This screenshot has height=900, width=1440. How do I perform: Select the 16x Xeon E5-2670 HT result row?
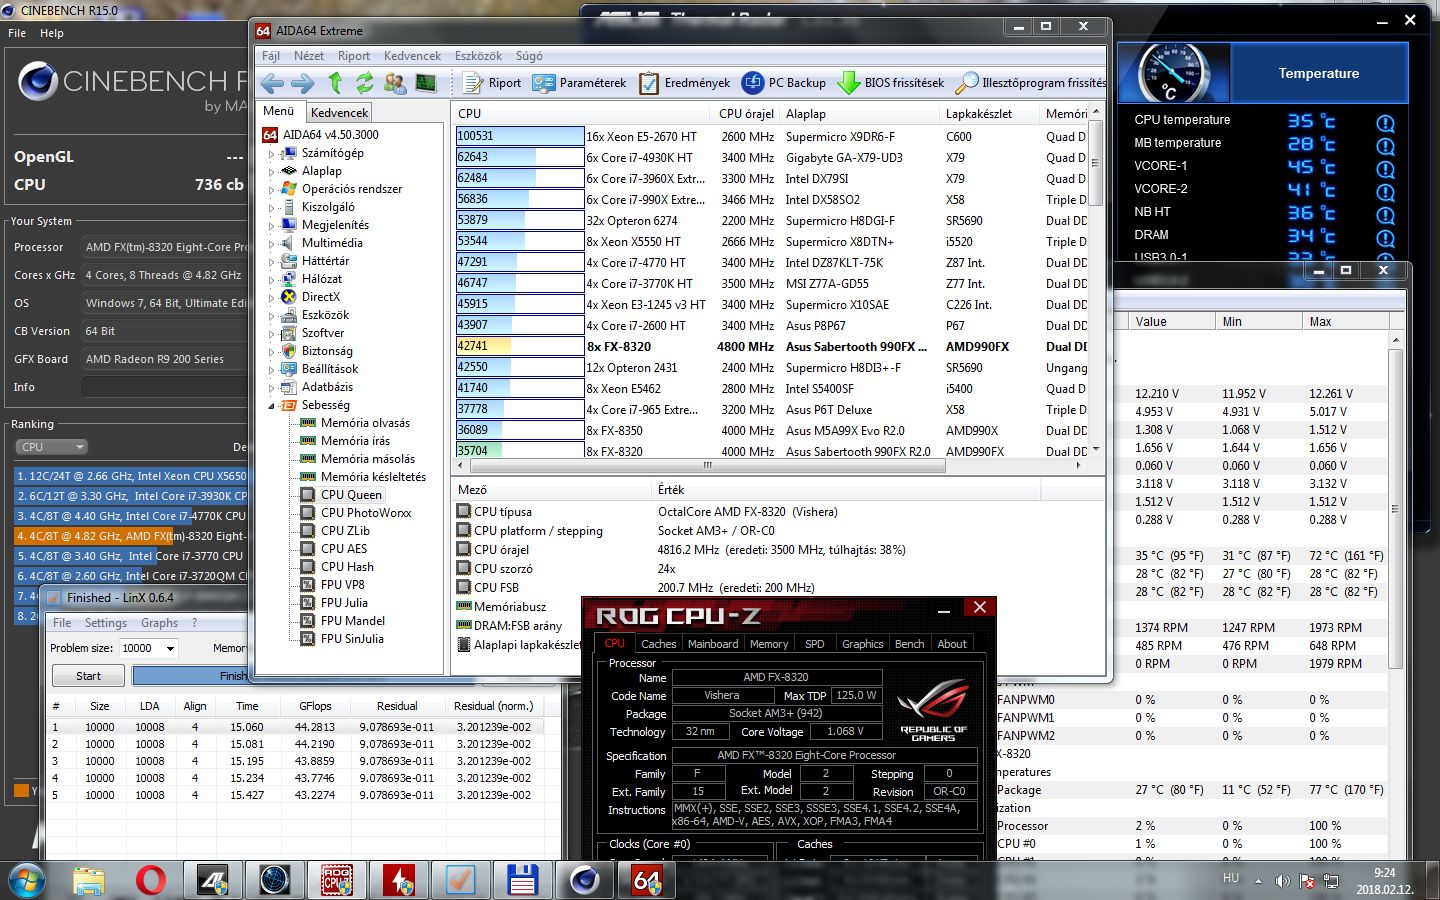click(771, 137)
